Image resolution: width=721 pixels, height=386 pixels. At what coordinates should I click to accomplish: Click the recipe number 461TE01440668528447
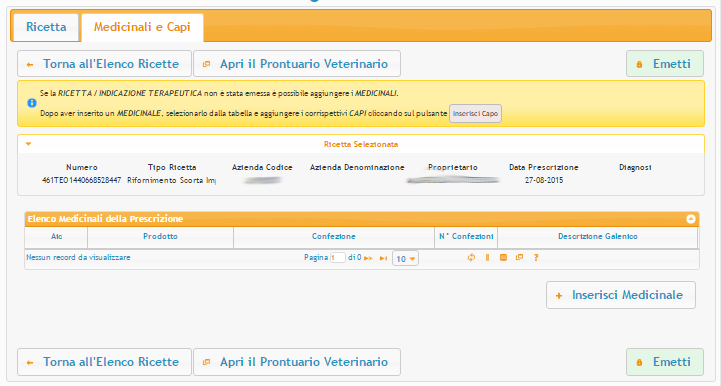(81, 180)
